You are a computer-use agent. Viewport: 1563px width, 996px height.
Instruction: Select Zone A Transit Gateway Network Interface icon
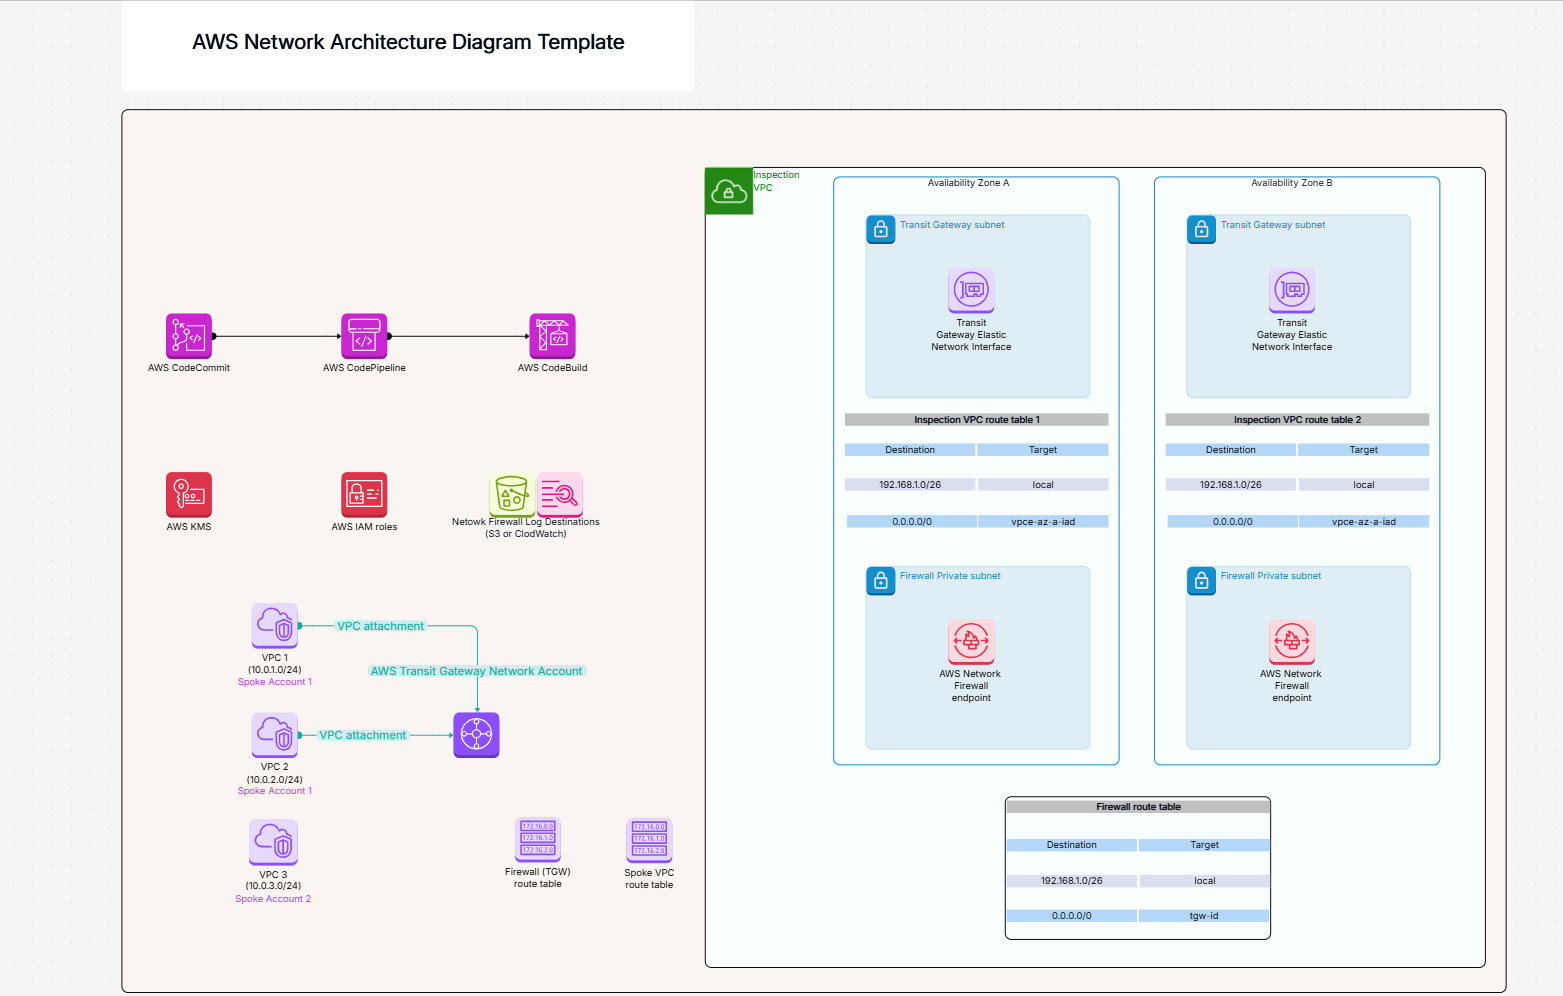[971, 291]
